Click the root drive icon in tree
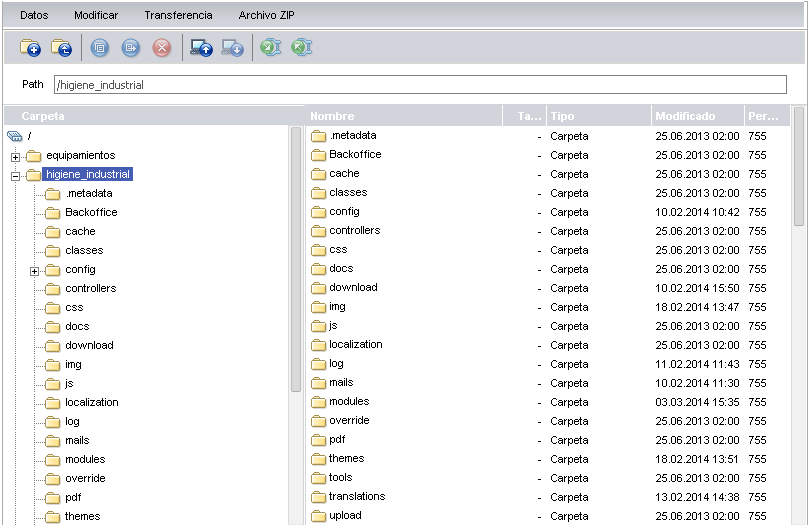This screenshot has width=811, height=525. click(x=15, y=136)
